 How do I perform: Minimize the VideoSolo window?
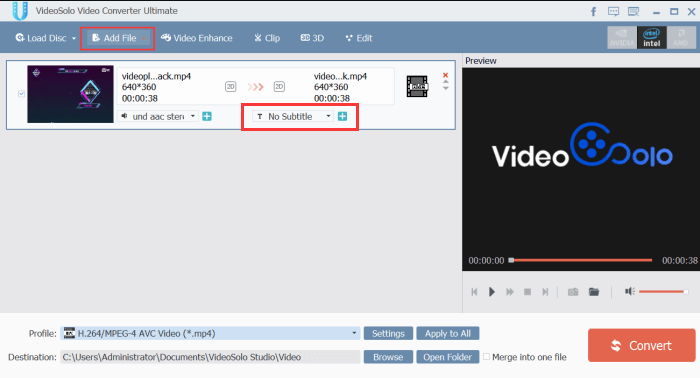tap(656, 12)
